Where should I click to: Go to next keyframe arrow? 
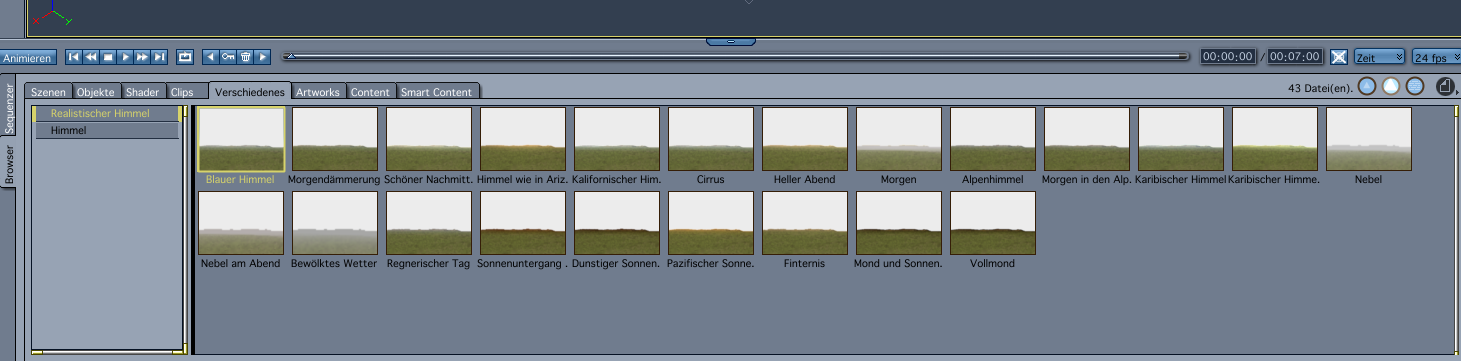262,57
